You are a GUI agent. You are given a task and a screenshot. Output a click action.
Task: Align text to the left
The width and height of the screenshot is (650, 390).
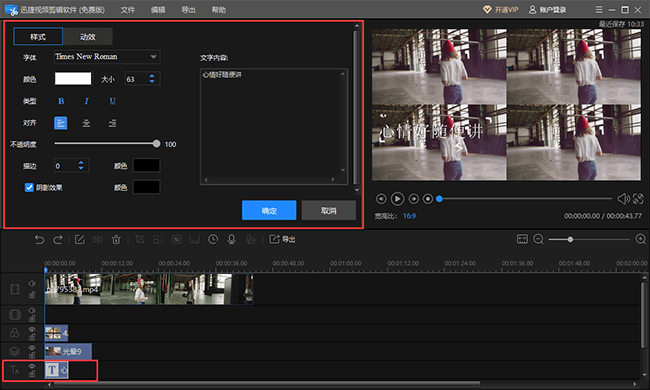tap(61, 123)
